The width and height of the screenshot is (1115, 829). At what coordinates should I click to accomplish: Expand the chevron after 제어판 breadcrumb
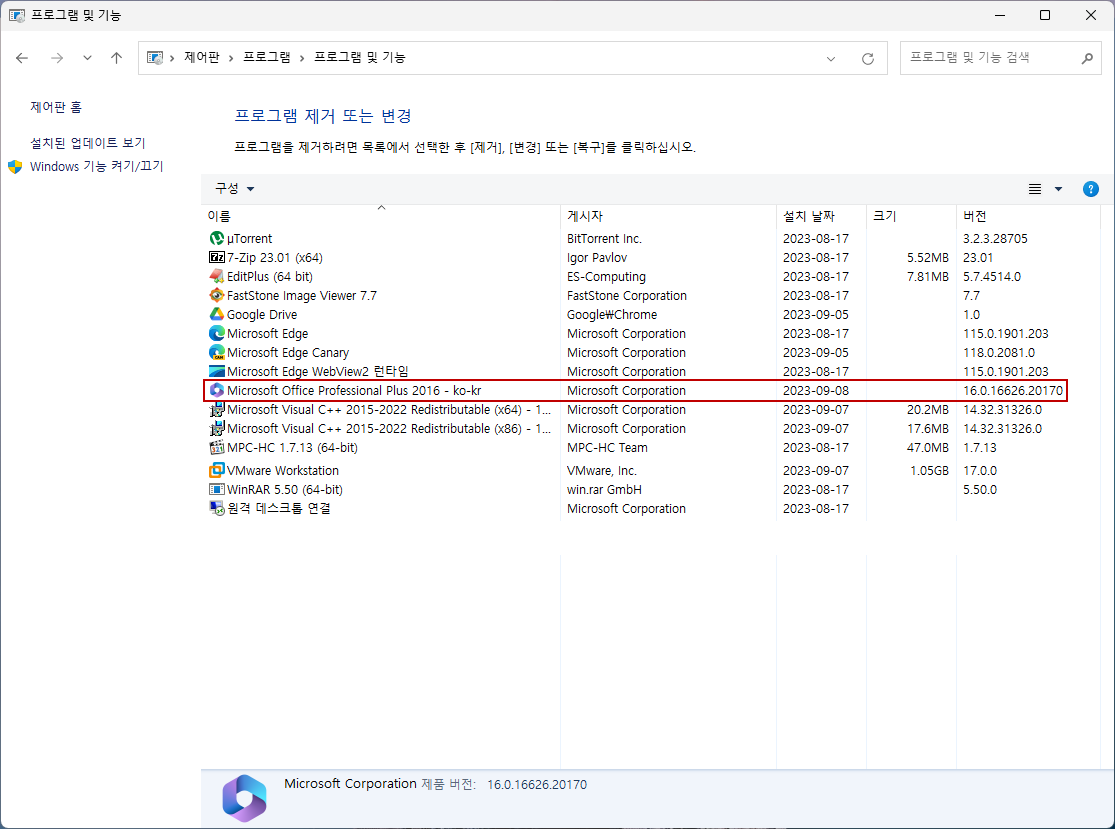[x=231, y=58]
